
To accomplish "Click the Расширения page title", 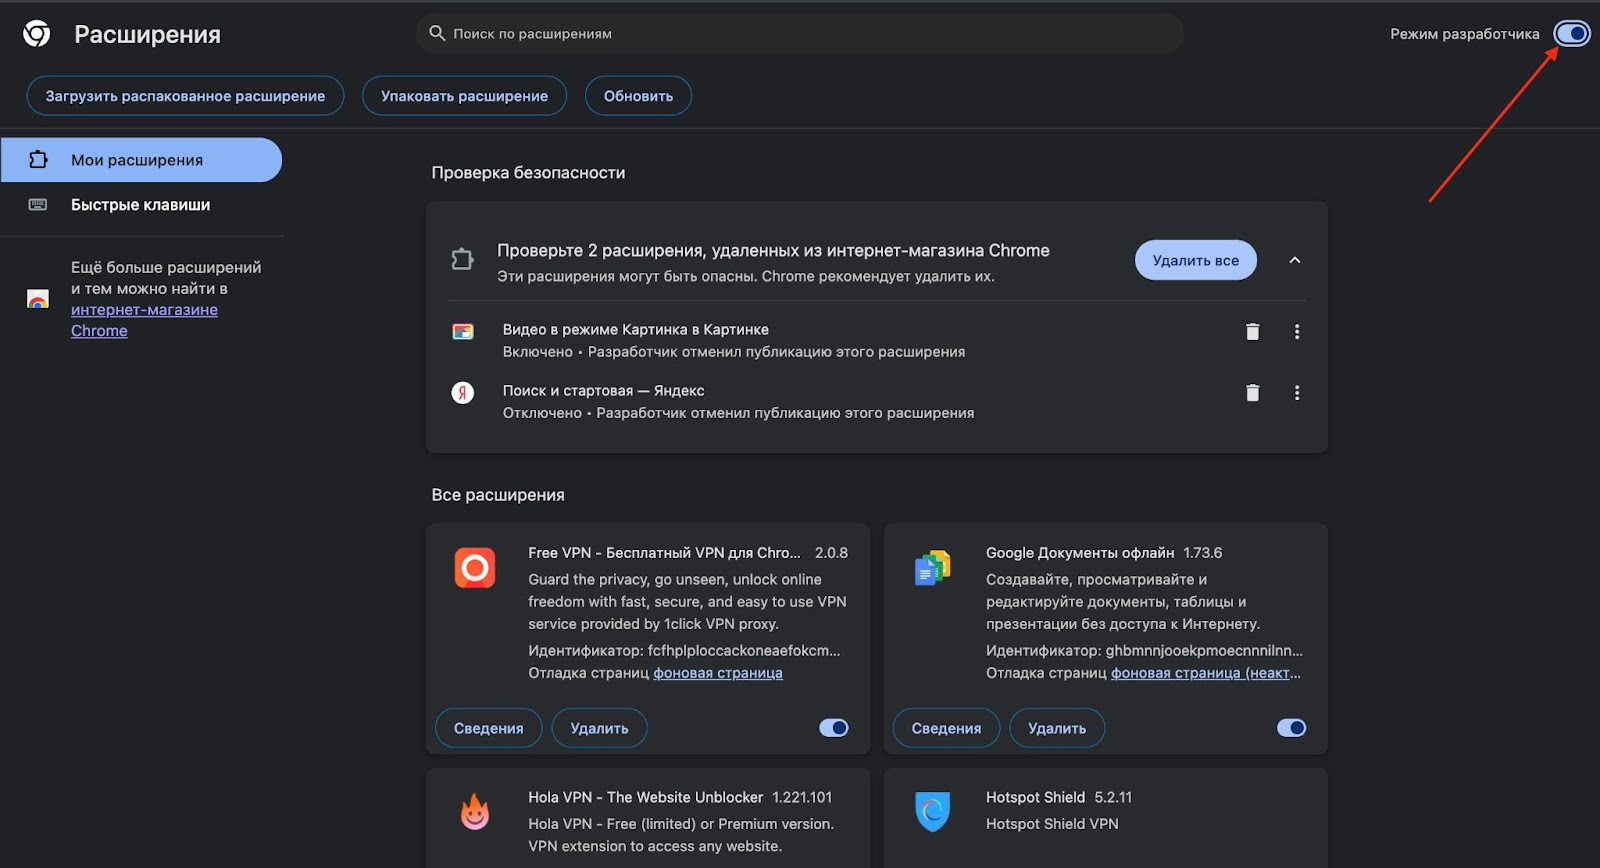I will click(x=147, y=34).
